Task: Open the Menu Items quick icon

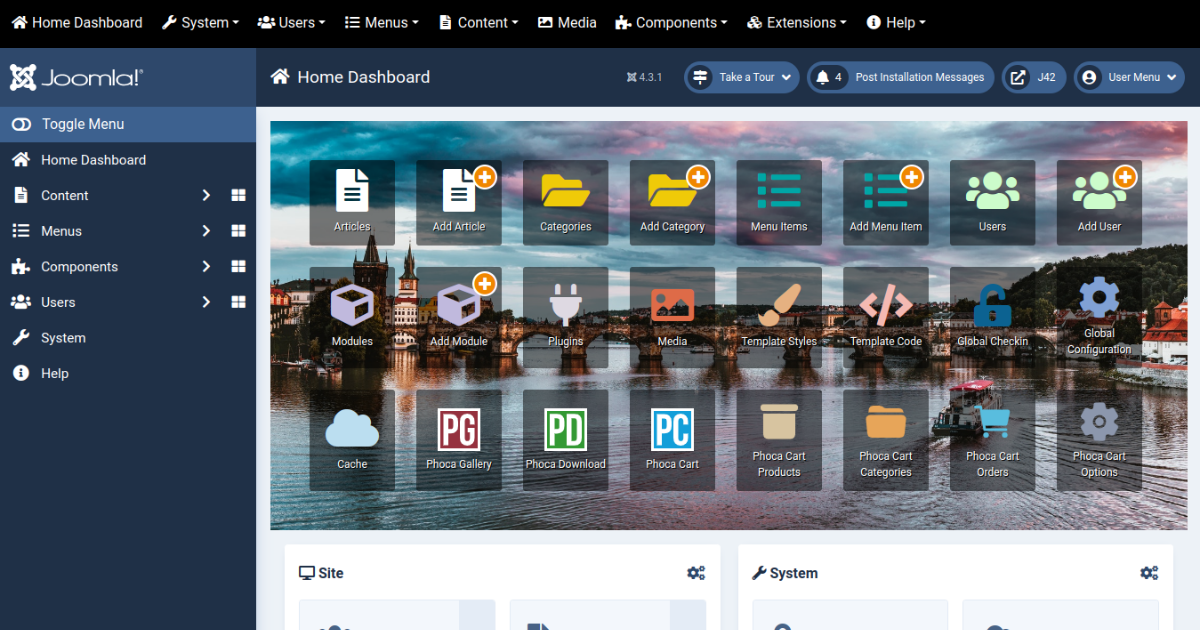Action: tap(779, 203)
